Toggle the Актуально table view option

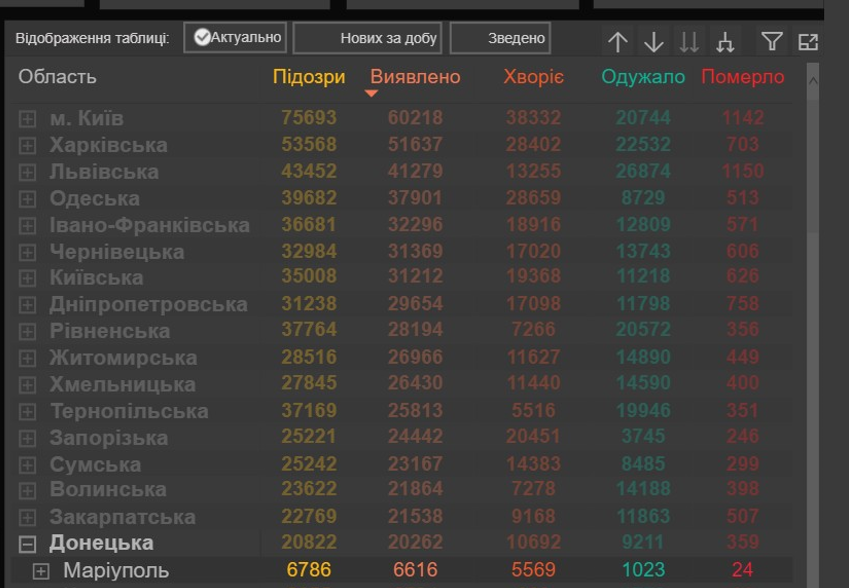pos(237,38)
